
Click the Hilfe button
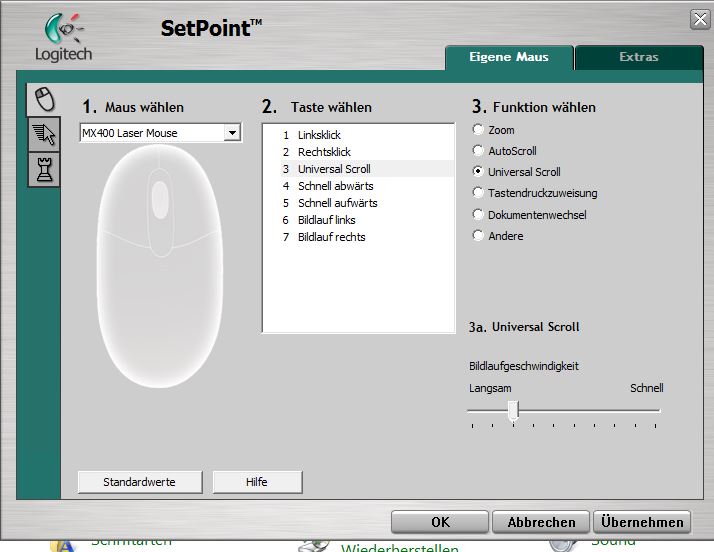tap(257, 482)
